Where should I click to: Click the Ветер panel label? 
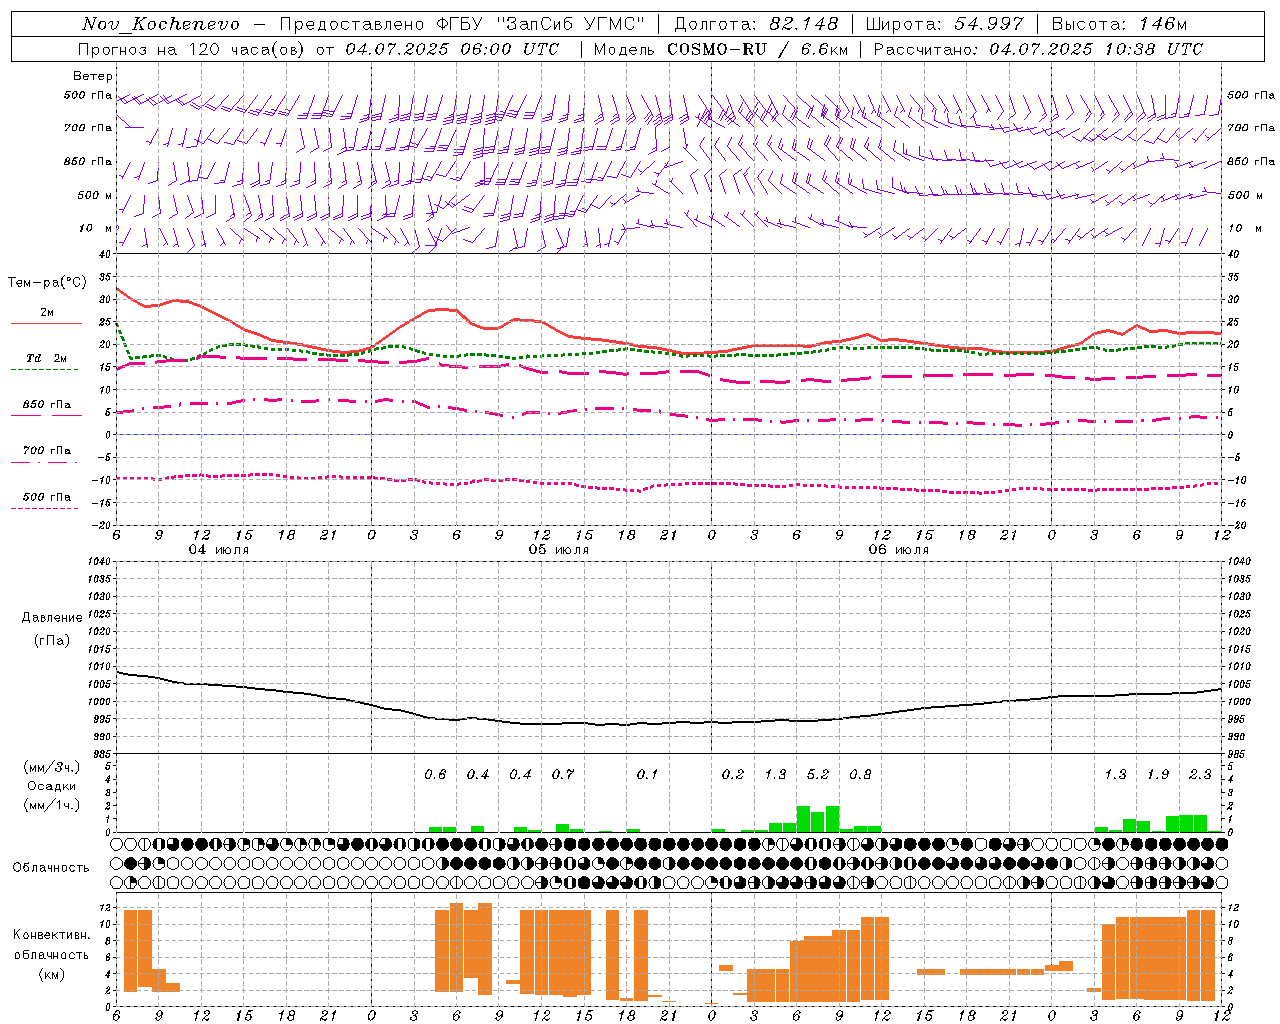[x=93, y=76]
